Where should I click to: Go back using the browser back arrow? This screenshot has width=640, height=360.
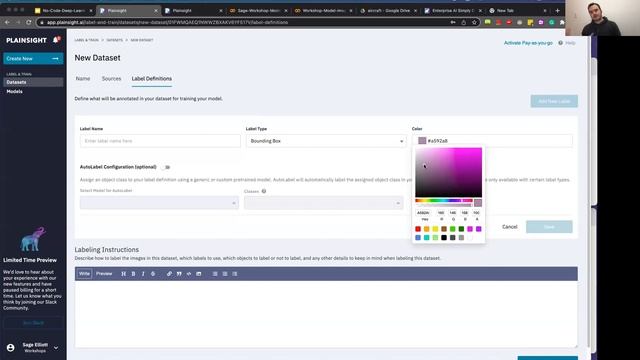(7, 22)
